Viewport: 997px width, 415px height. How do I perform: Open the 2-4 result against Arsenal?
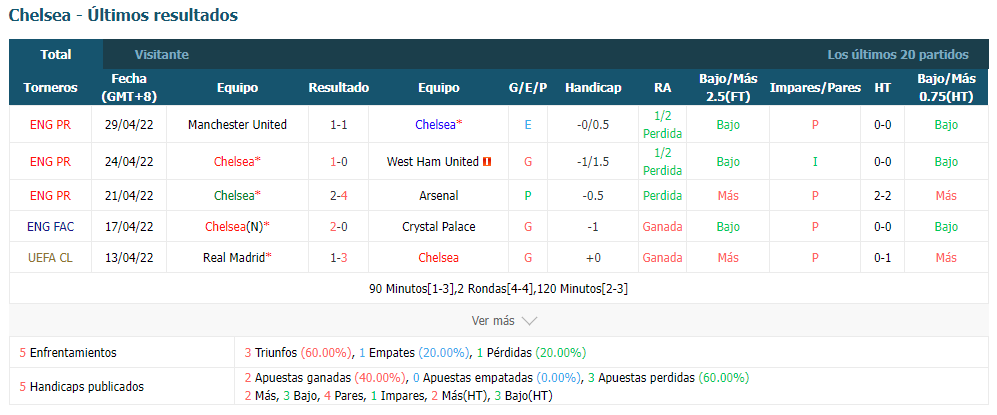click(x=338, y=196)
